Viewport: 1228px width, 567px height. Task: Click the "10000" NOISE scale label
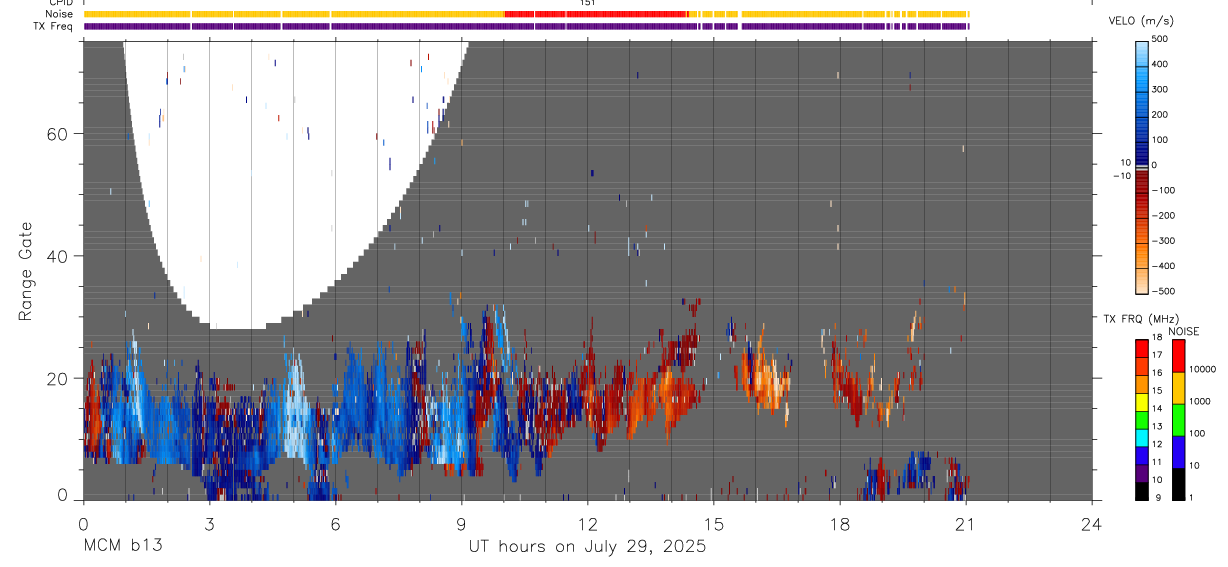point(1204,370)
